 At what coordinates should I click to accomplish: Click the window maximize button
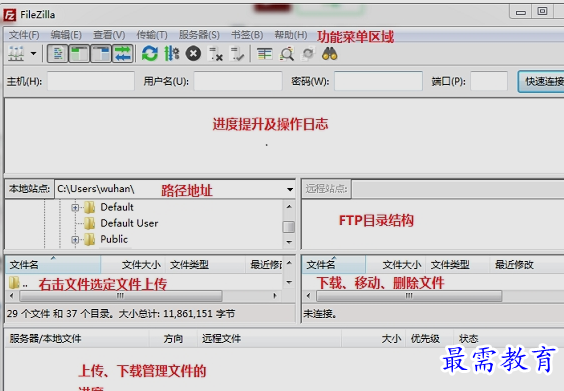point(542,12)
